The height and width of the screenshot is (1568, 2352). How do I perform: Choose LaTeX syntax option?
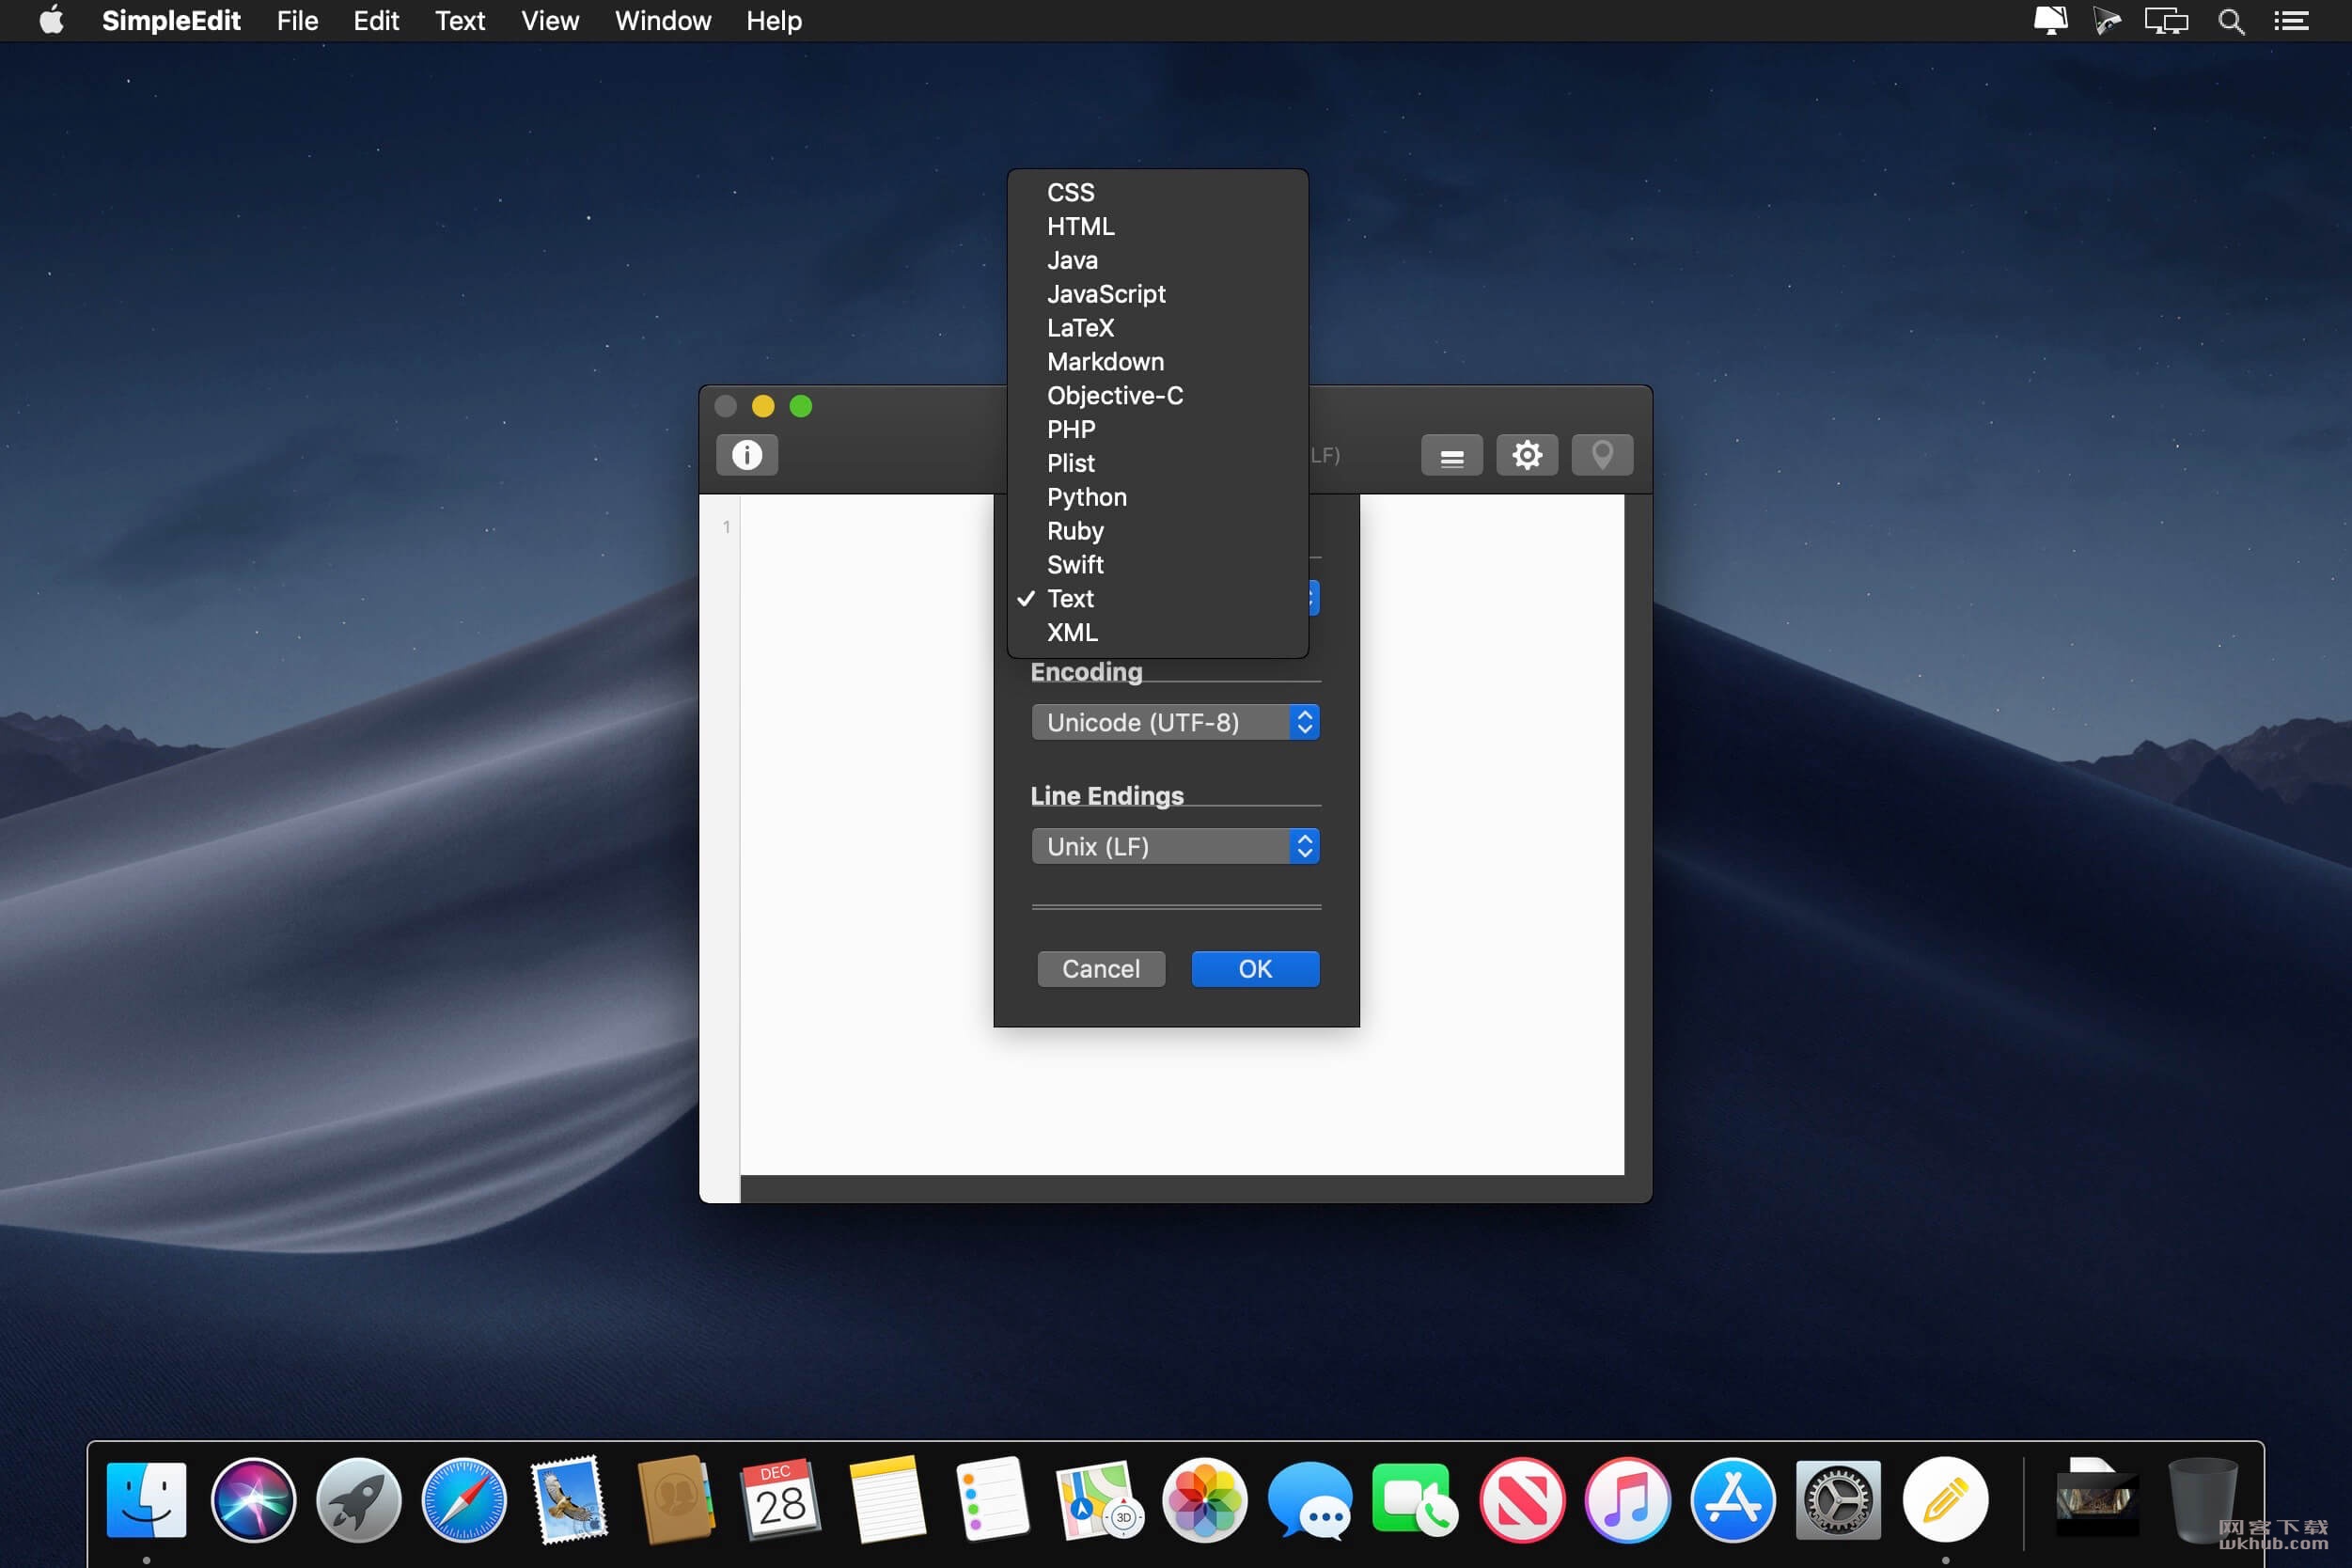1158,328
